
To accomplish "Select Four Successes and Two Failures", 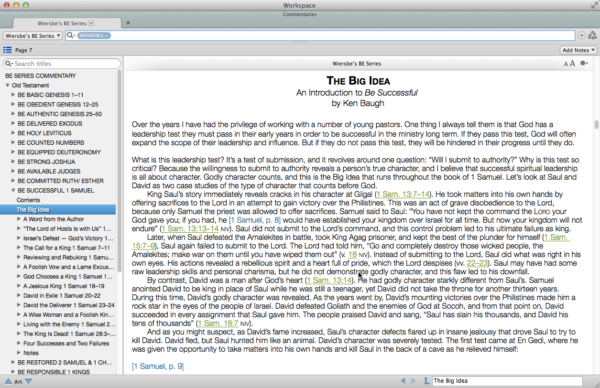I will (66, 344).
